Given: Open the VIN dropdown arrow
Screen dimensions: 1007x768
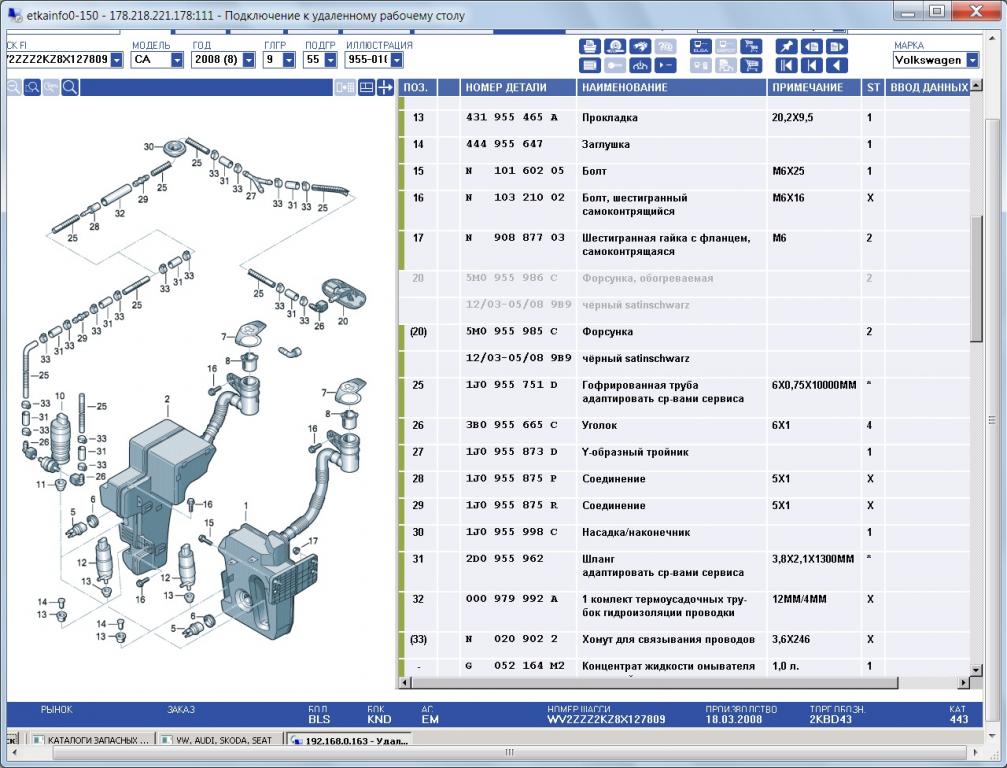Looking at the screenshot, I should 117,60.
